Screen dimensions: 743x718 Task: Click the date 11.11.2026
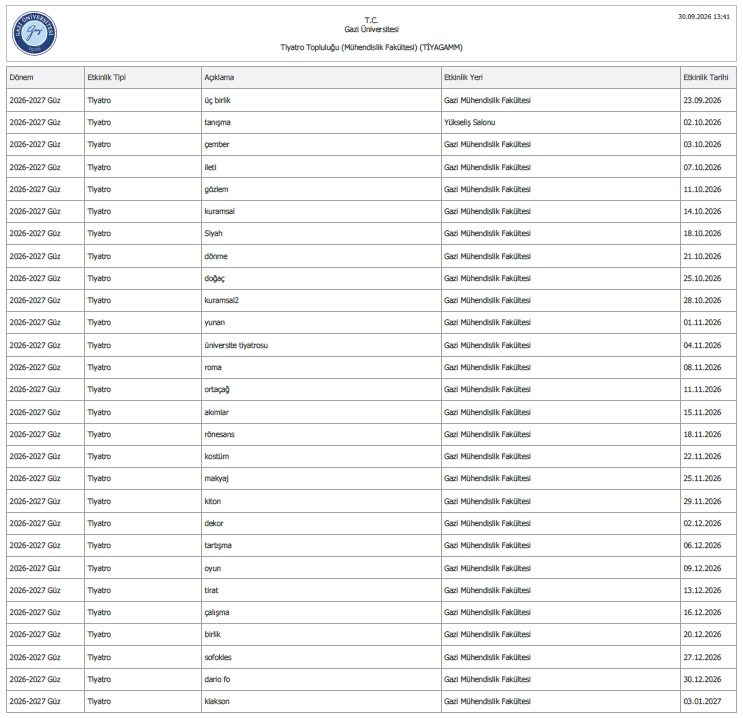pos(702,390)
